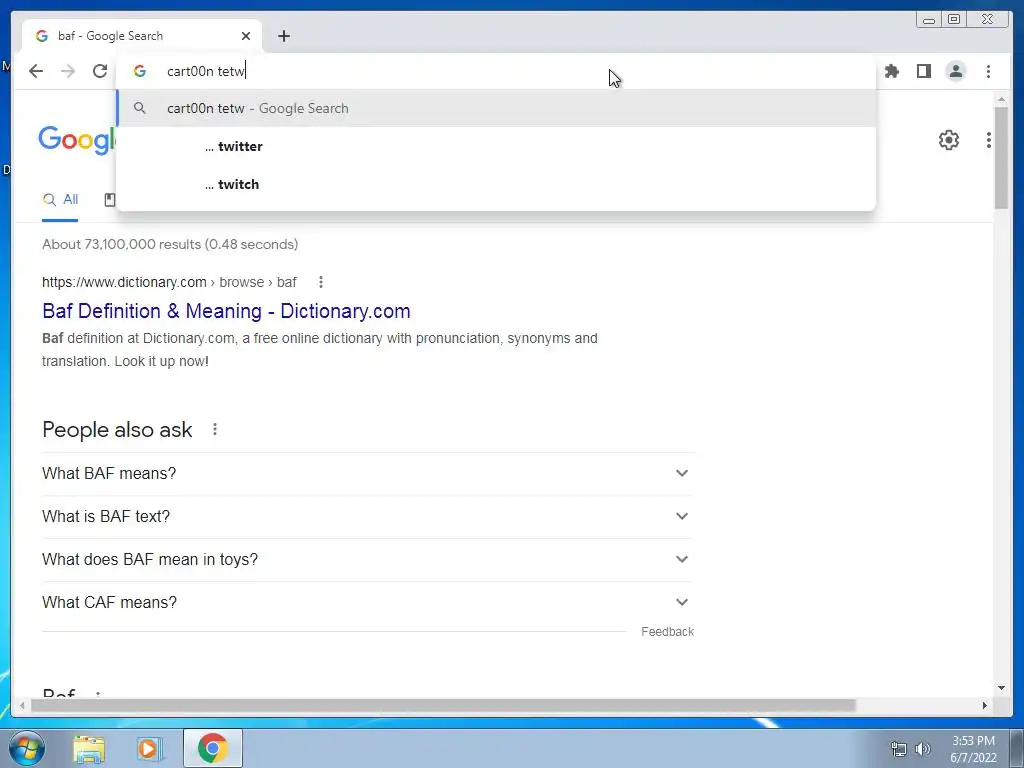Expand 'What does BAF mean in toys?'
The width and height of the screenshot is (1024, 768).
point(367,560)
